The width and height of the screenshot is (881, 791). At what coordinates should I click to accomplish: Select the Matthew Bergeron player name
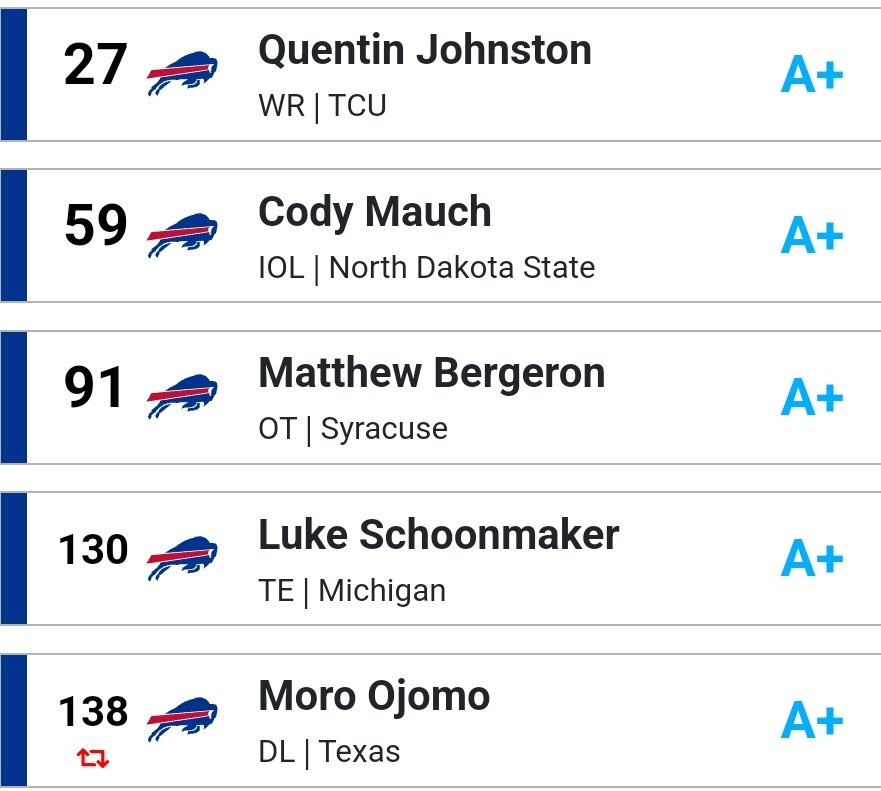432,374
